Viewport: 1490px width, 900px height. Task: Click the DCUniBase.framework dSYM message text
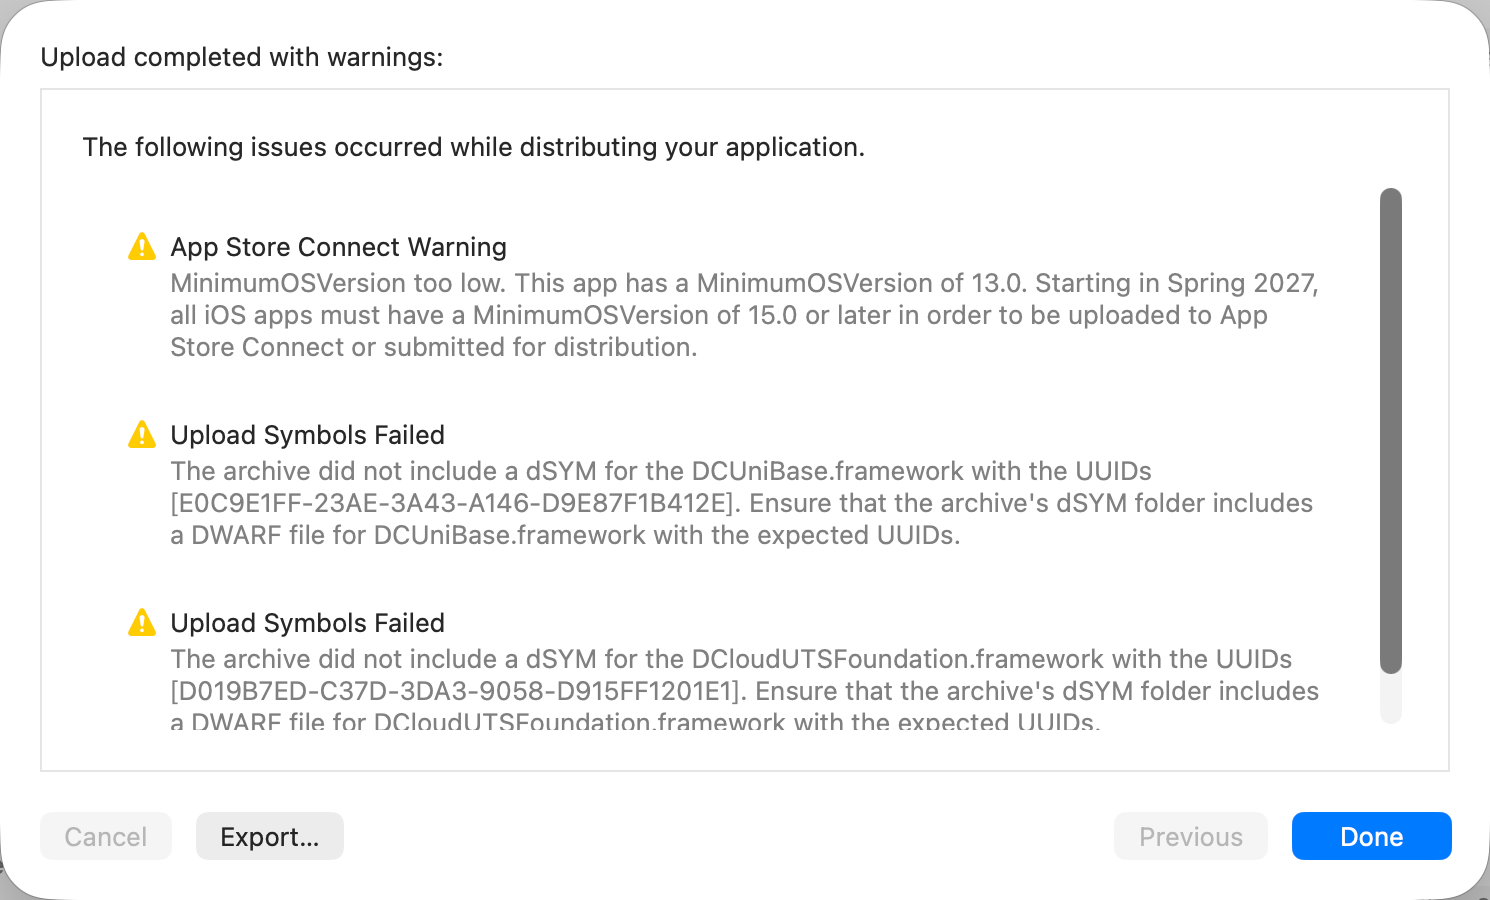tap(742, 503)
